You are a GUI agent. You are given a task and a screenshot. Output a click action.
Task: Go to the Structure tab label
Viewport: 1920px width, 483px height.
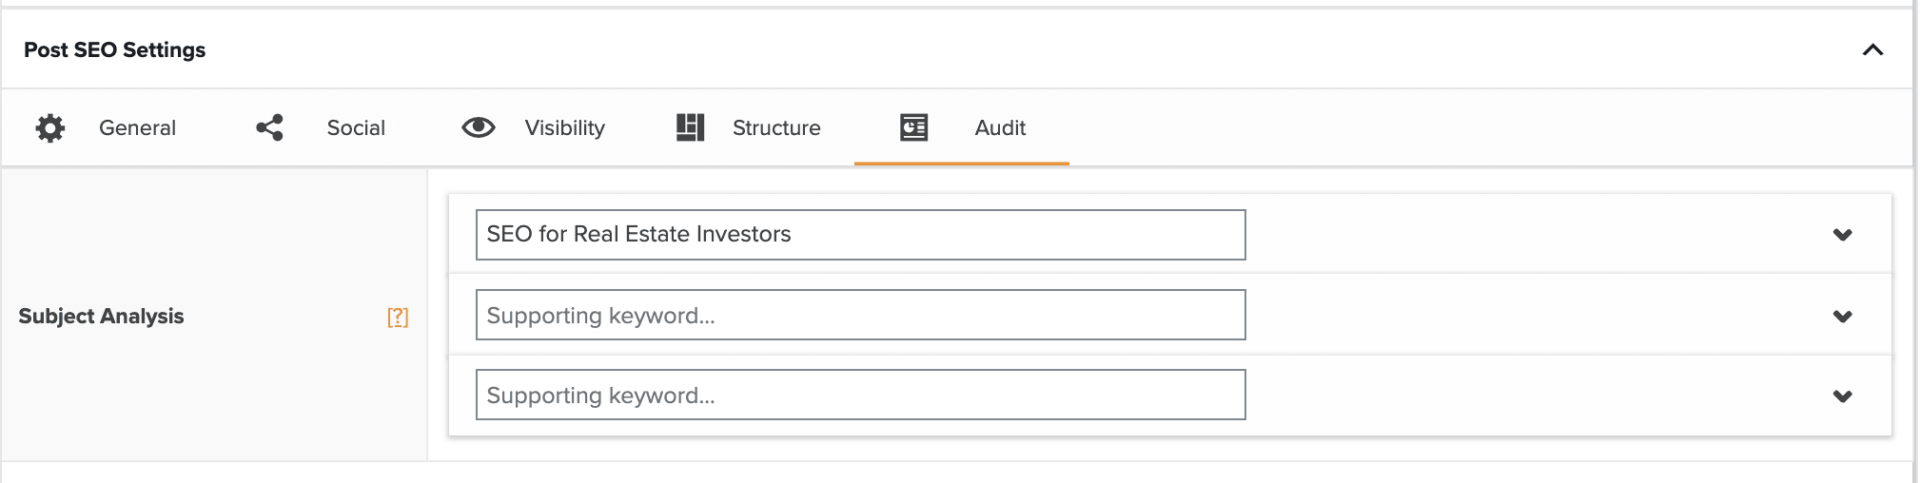pos(776,128)
